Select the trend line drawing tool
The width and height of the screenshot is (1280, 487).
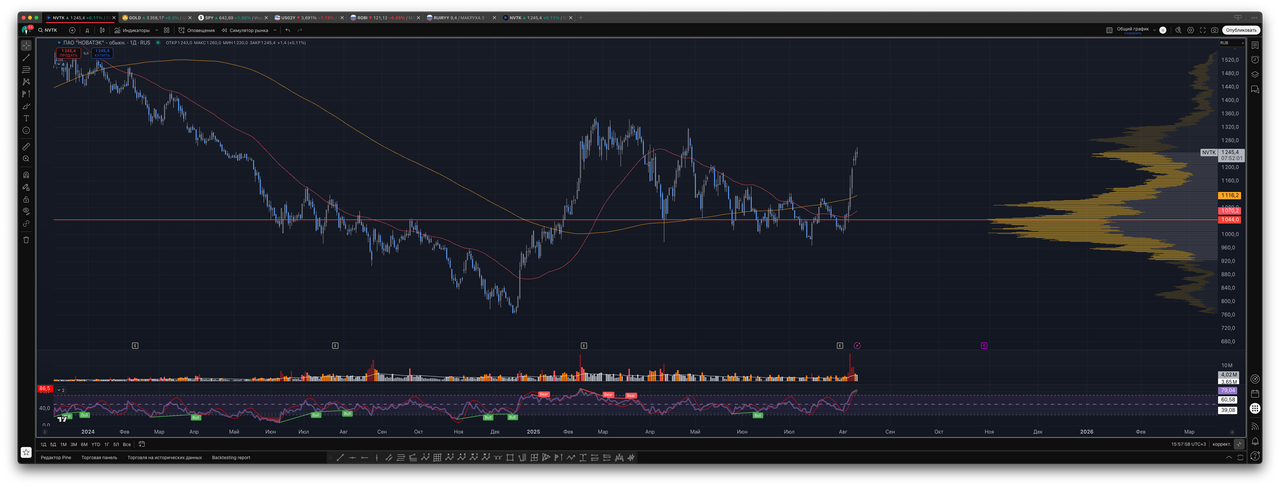point(26,58)
